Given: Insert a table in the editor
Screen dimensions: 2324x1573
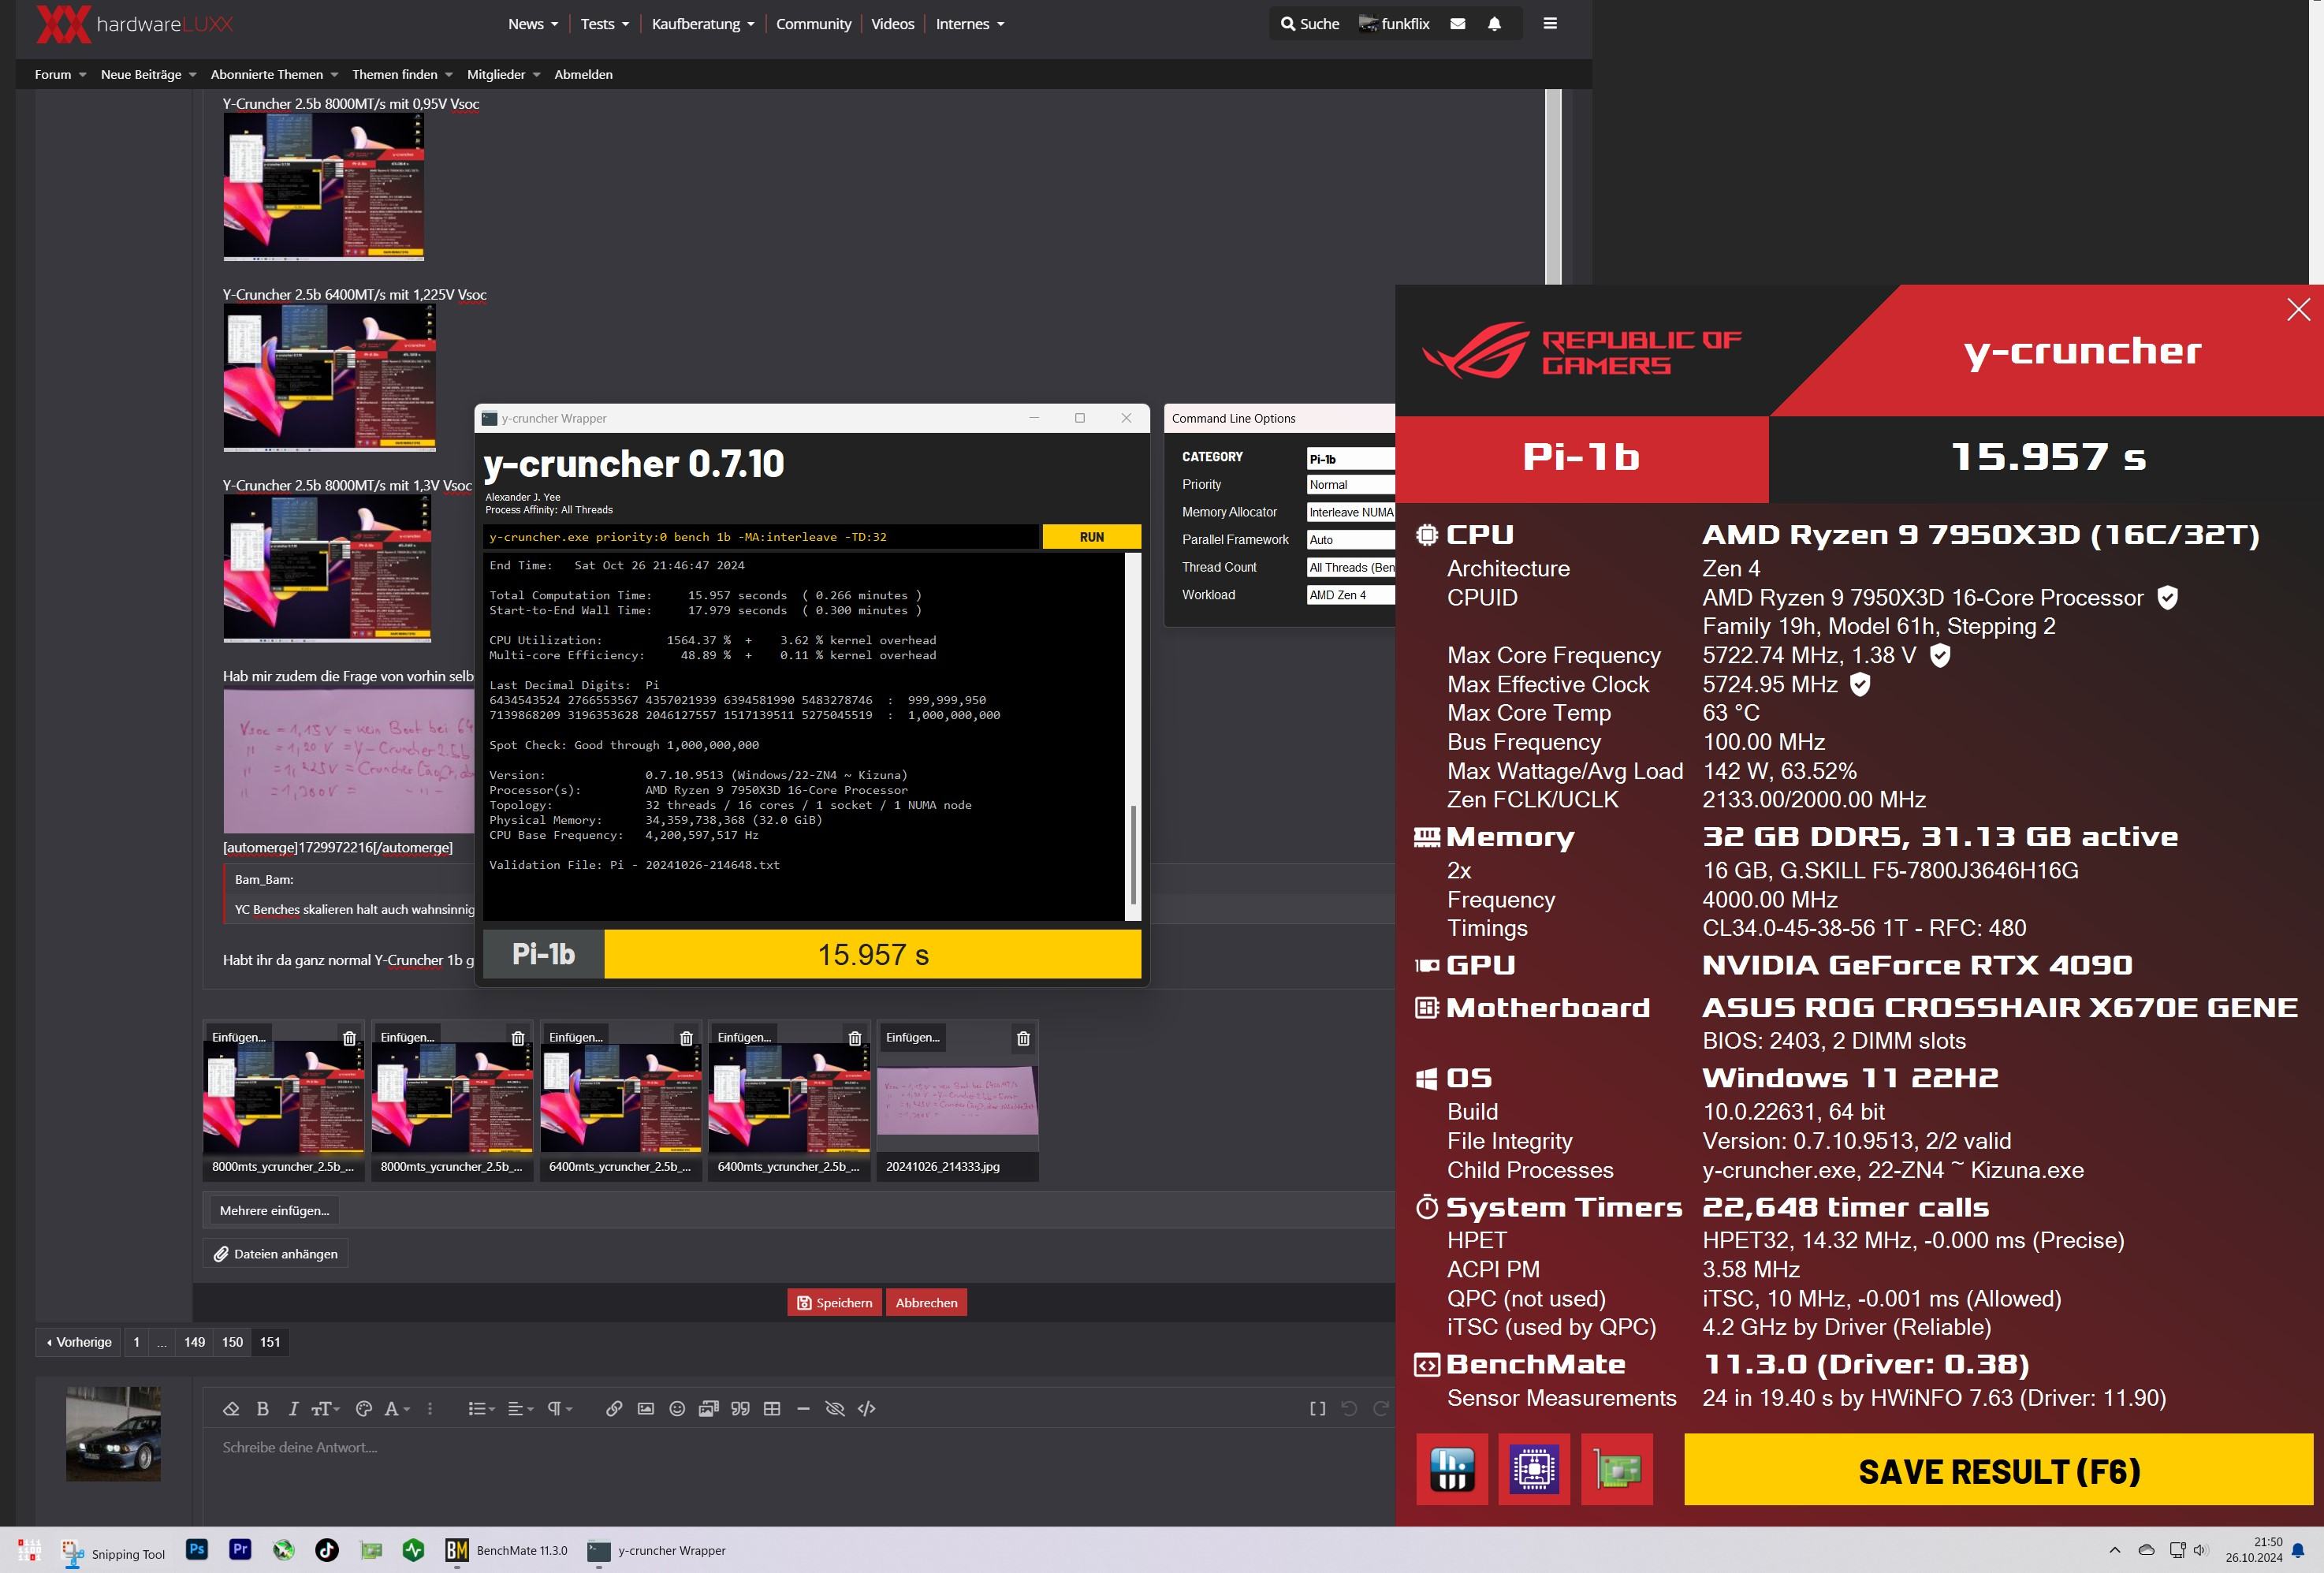Looking at the screenshot, I should pos(772,1408).
